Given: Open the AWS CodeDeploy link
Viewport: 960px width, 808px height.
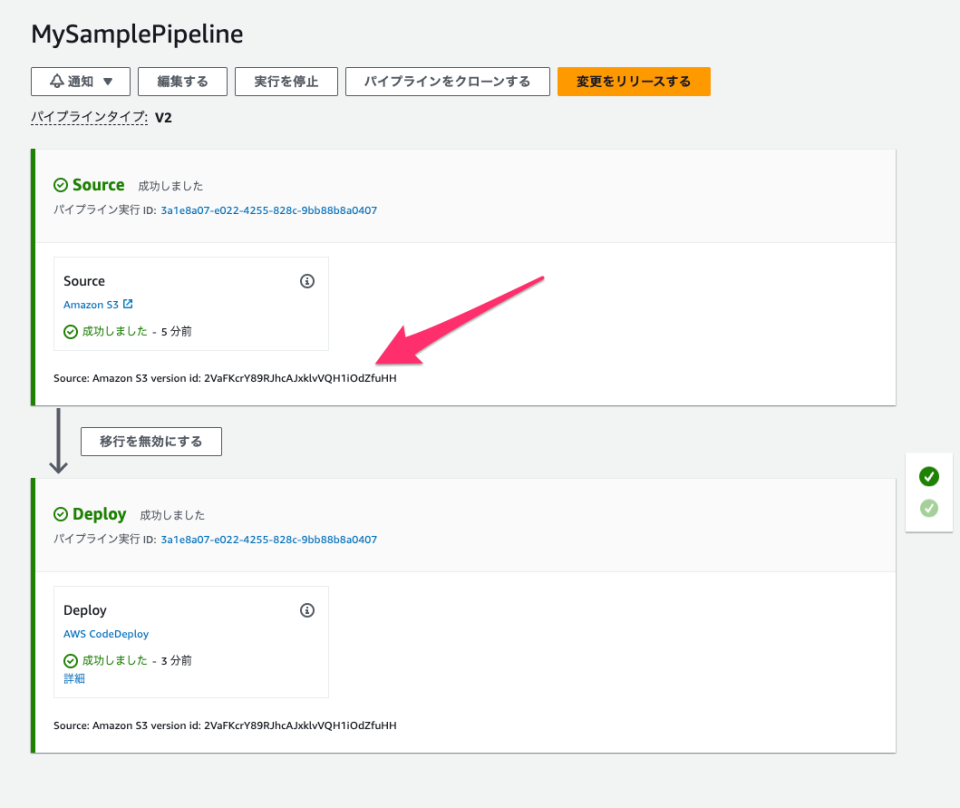Looking at the screenshot, I should (106, 634).
